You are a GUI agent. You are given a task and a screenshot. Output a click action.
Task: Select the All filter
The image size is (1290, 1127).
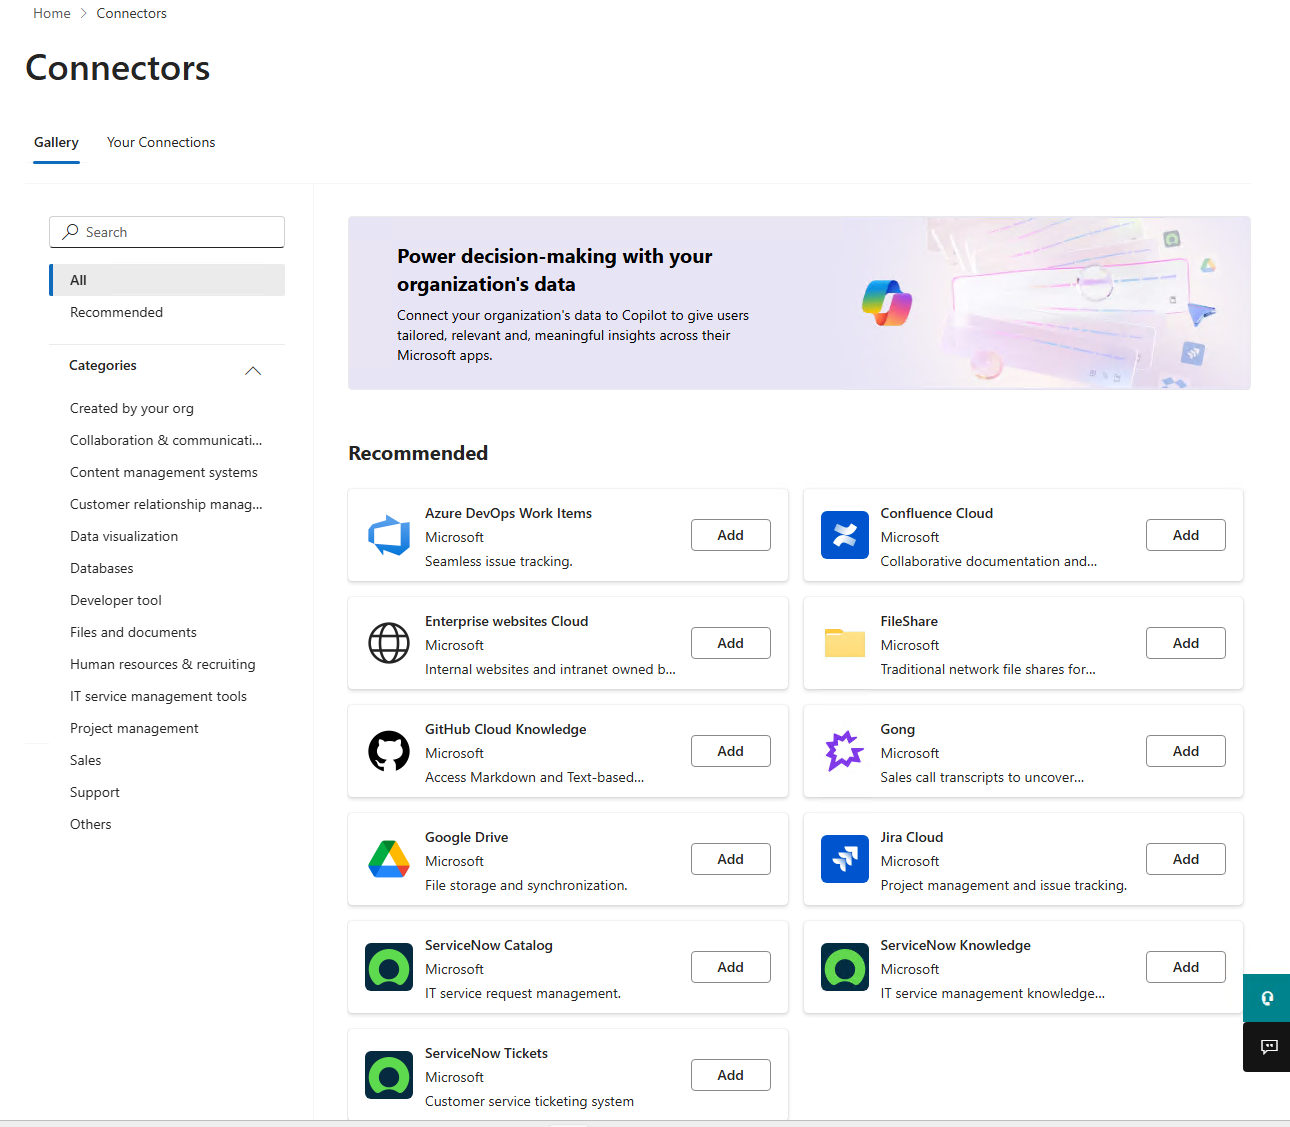point(167,280)
